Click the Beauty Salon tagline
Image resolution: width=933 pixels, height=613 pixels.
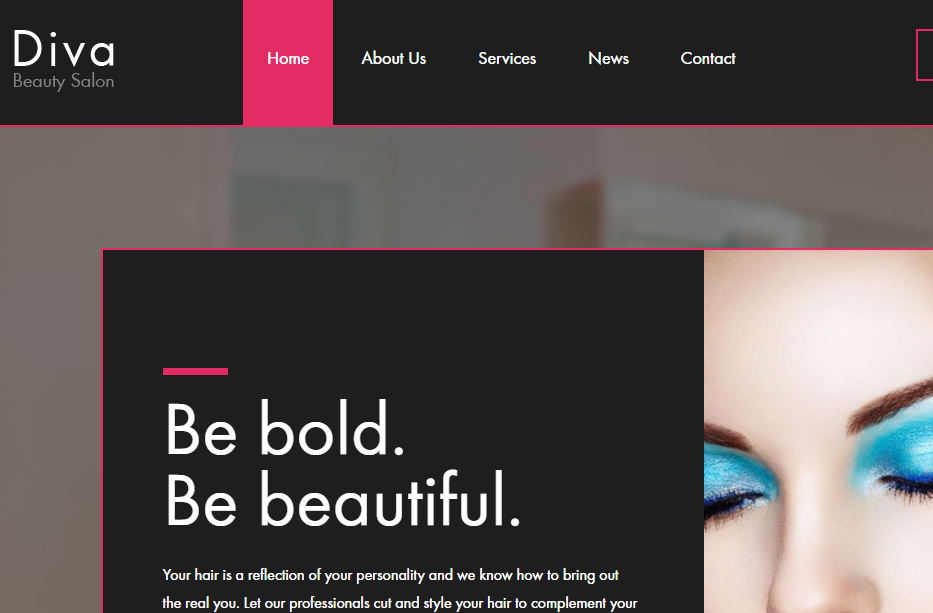coord(64,81)
